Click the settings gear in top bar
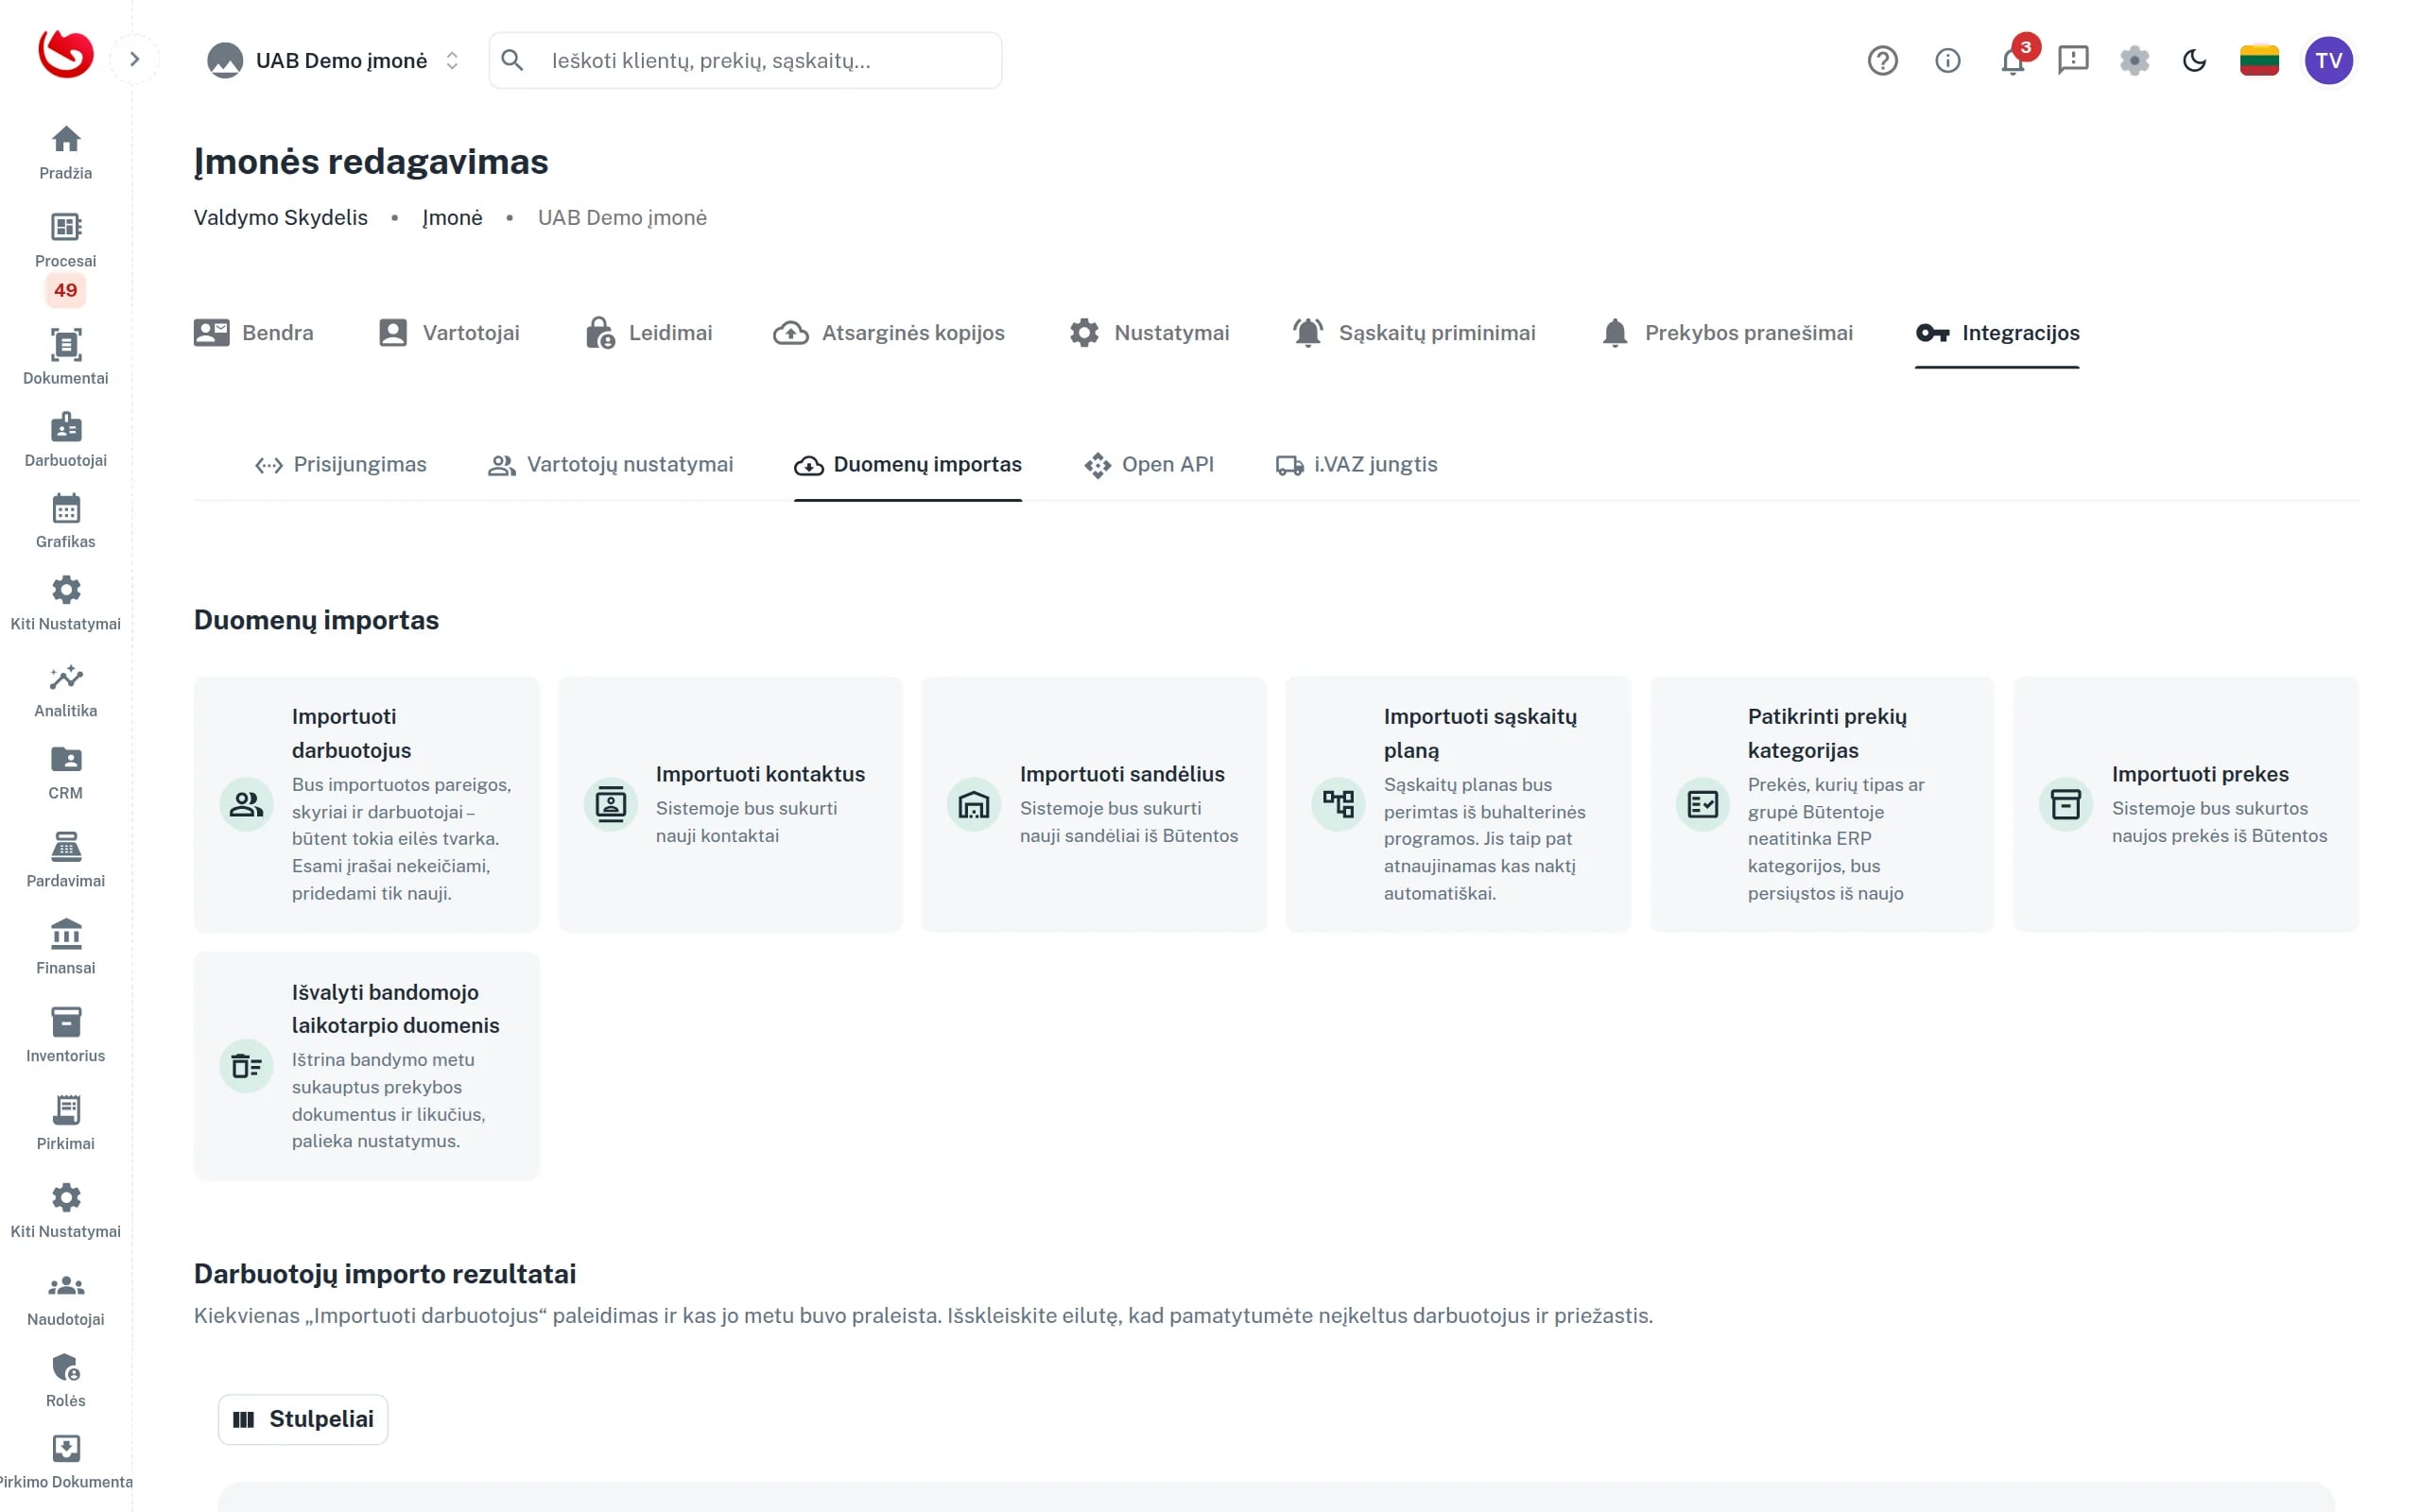 click(x=2134, y=60)
